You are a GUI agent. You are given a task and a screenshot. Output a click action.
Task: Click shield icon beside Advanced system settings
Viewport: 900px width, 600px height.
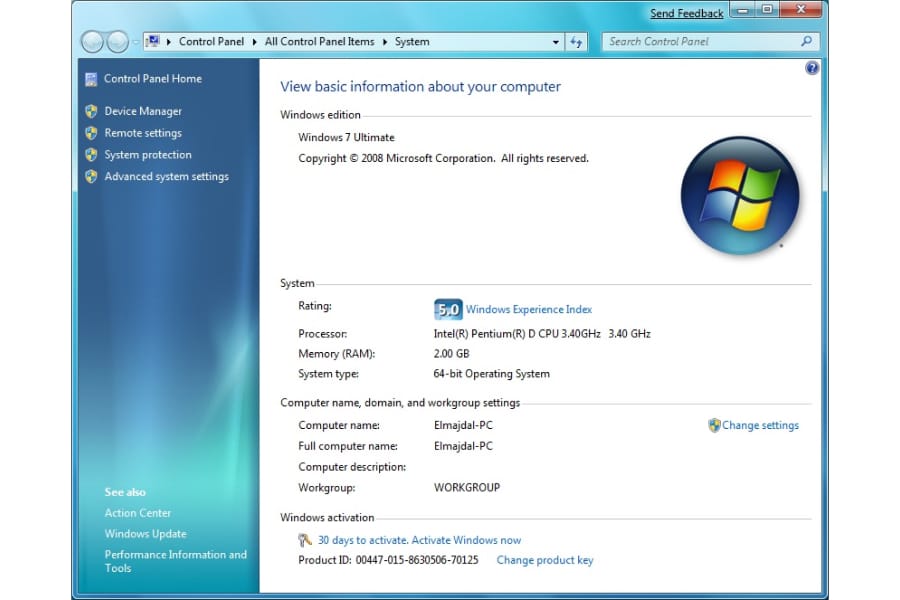pos(91,177)
